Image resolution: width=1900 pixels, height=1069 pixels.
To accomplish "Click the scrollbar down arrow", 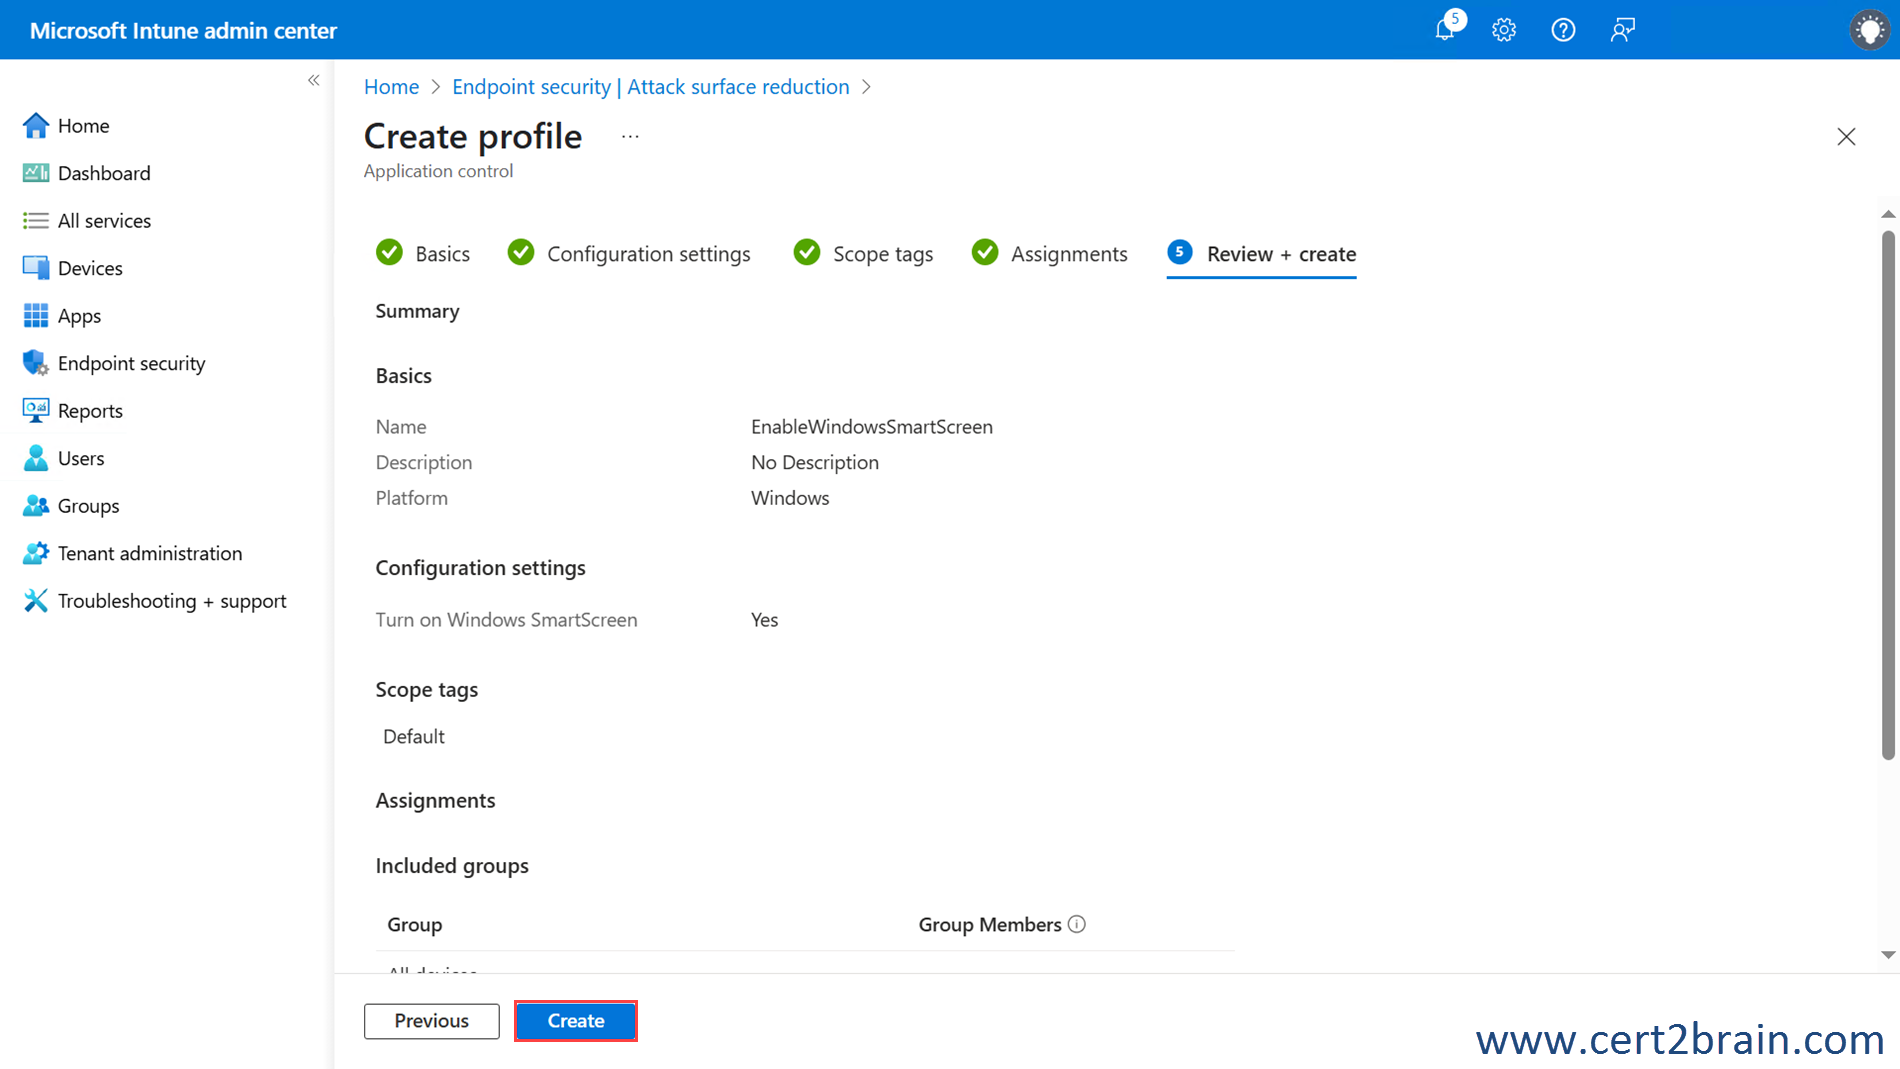I will pos(1888,955).
